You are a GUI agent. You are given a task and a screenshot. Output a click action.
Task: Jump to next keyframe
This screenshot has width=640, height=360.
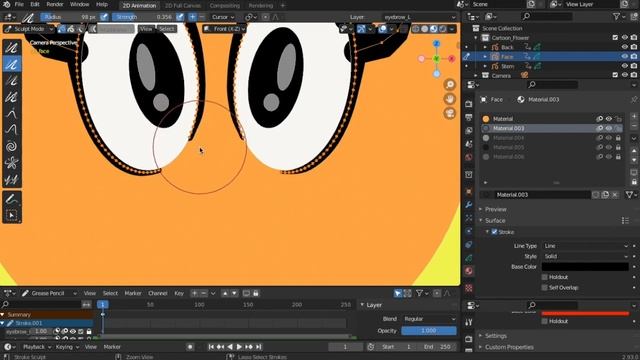[x=249, y=347]
